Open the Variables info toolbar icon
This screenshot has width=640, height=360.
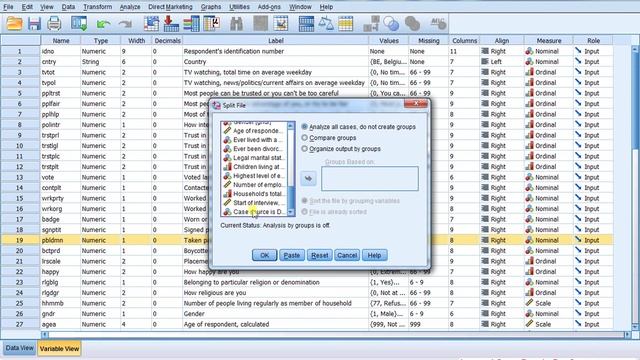(x=191, y=24)
